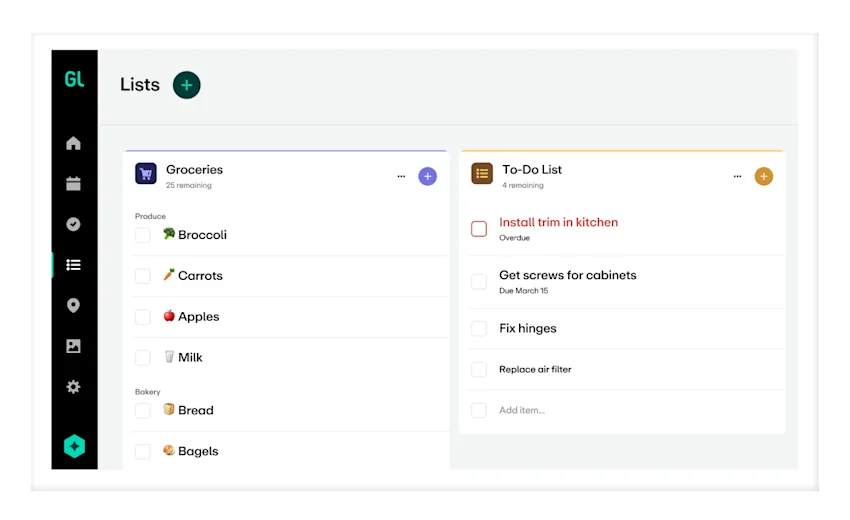This screenshot has width=850, height=520.
Task: Click the Bread item text
Action: 196,410
